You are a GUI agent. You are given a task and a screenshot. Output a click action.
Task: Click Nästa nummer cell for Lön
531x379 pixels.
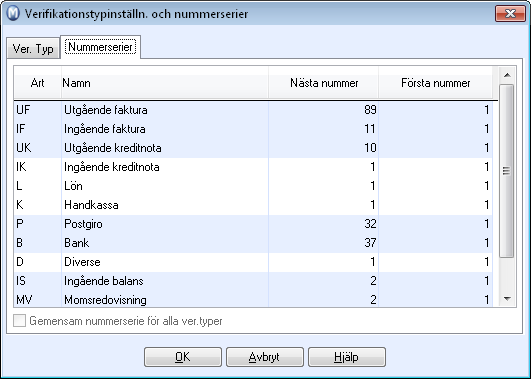(x=323, y=186)
